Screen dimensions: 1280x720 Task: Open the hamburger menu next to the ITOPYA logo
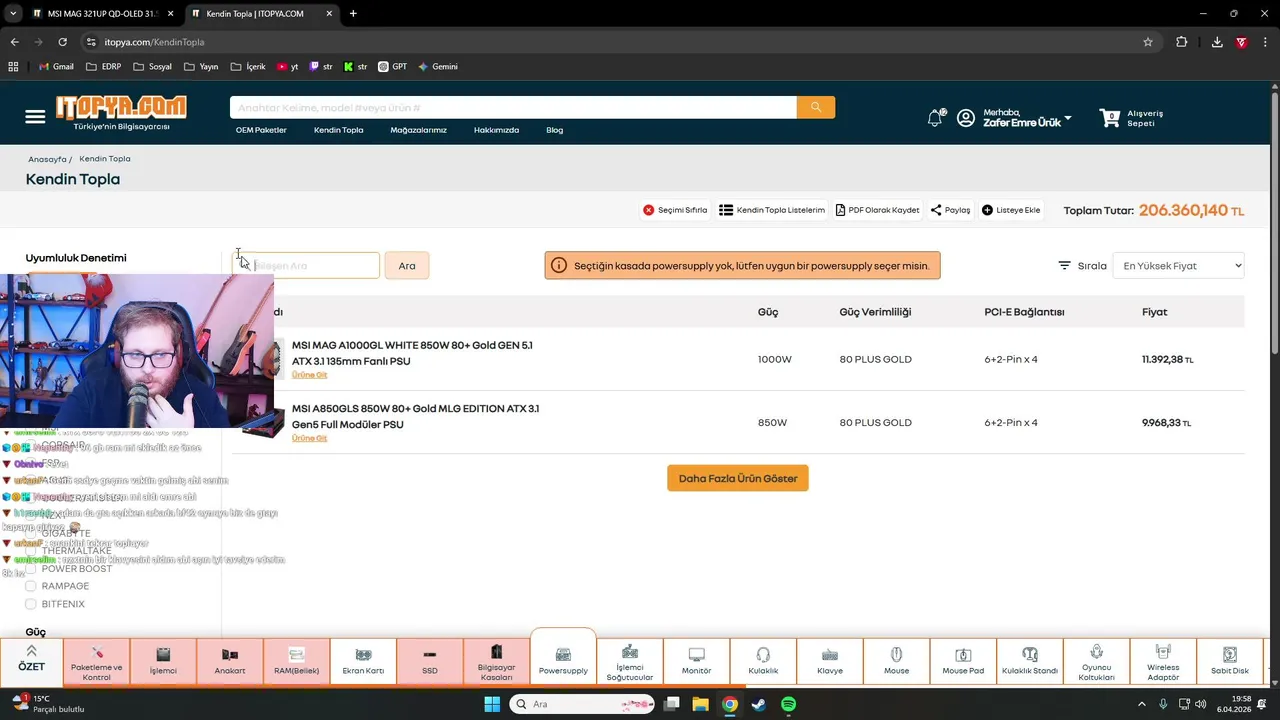(x=35, y=117)
